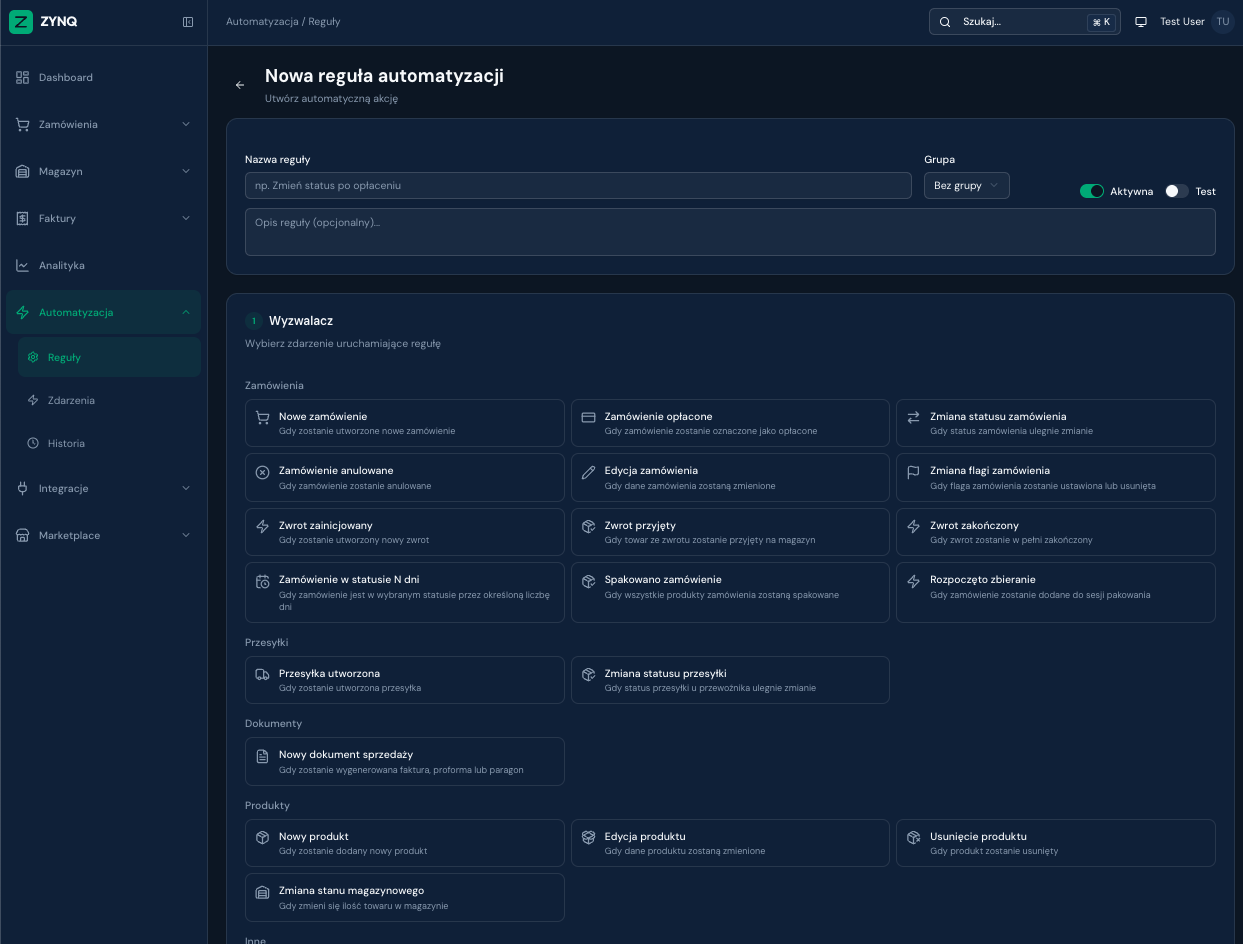This screenshot has width=1243, height=944.
Task: Click the Automatyzacja / Reguły breadcrumb
Action: pyautogui.click(x=283, y=21)
